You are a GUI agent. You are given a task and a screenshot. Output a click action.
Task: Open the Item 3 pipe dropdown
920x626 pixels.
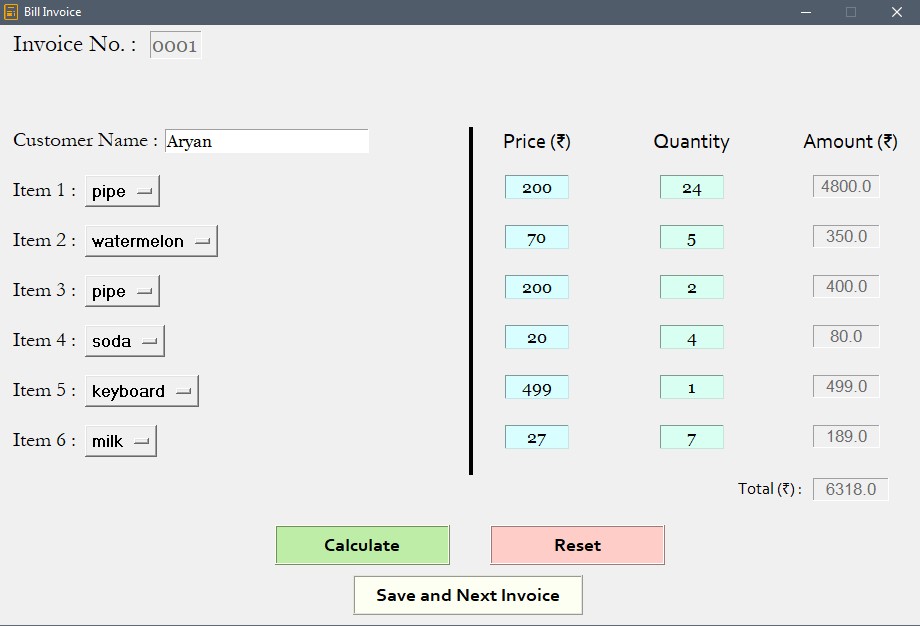point(122,291)
